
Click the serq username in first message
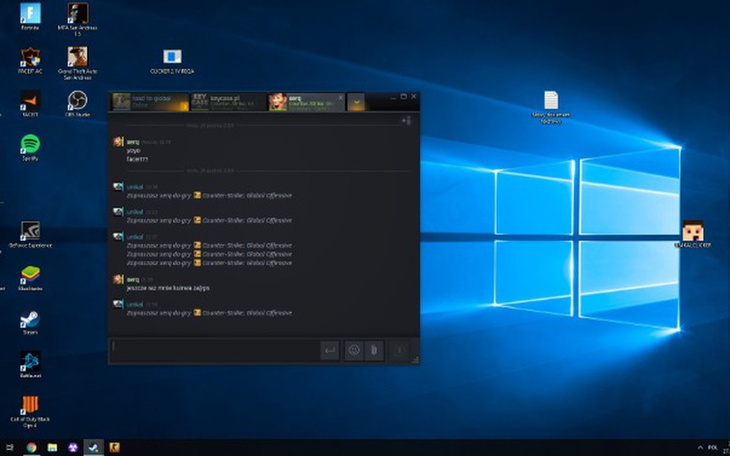pyautogui.click(x=132, y=142)
